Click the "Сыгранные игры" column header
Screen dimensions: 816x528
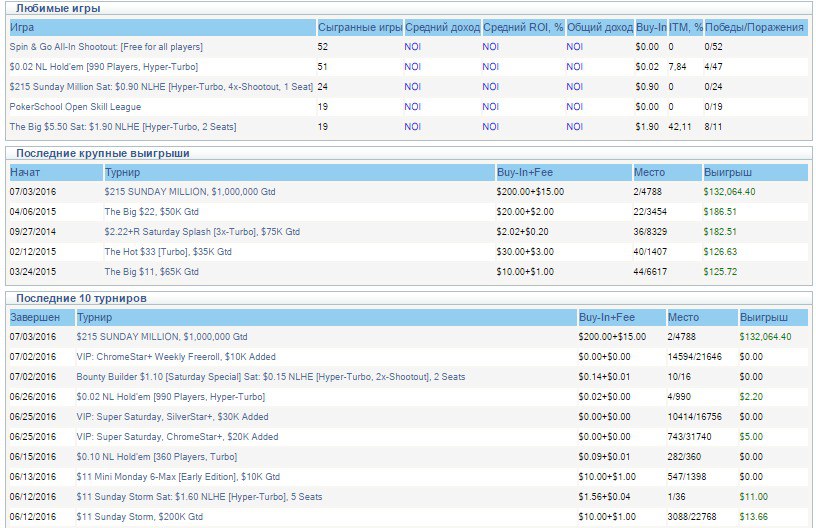tap(359, 27)
